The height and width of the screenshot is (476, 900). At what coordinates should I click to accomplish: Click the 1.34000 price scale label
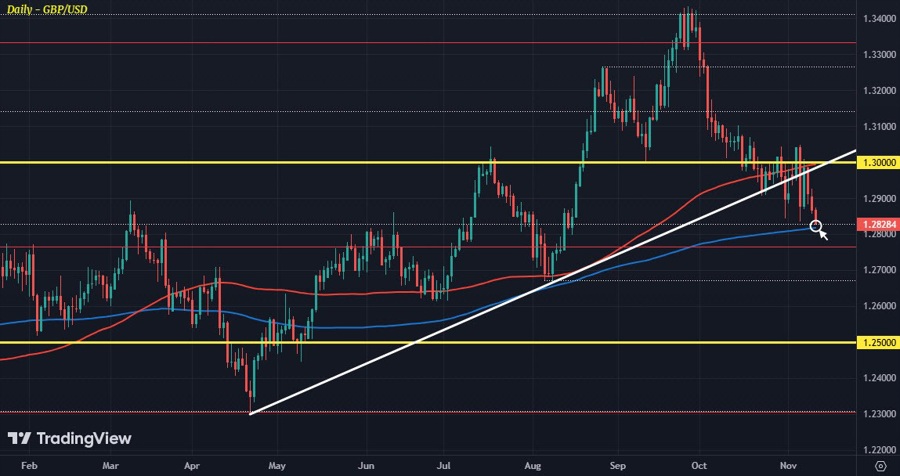(x=877, y=18)
